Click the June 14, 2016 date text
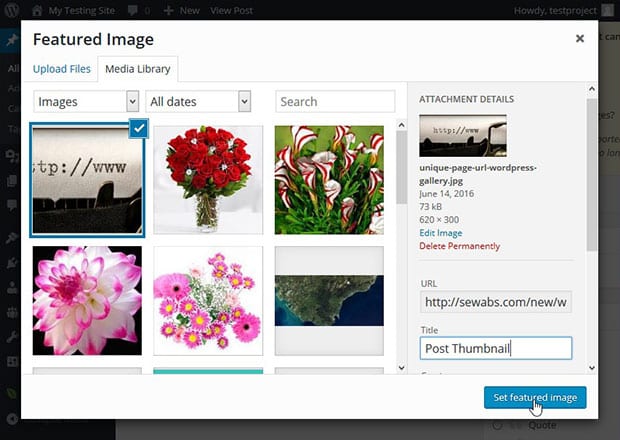The width and height of the screenshot is (620, 440). 446,194
